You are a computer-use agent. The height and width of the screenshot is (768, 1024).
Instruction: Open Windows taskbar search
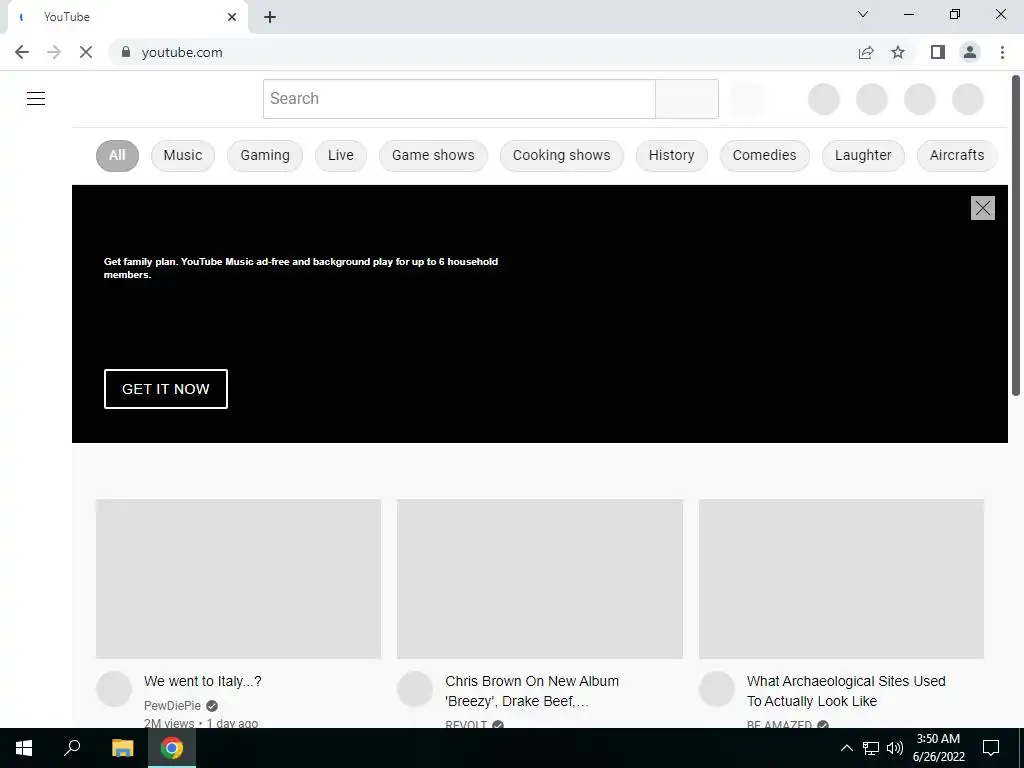[72, 748]
